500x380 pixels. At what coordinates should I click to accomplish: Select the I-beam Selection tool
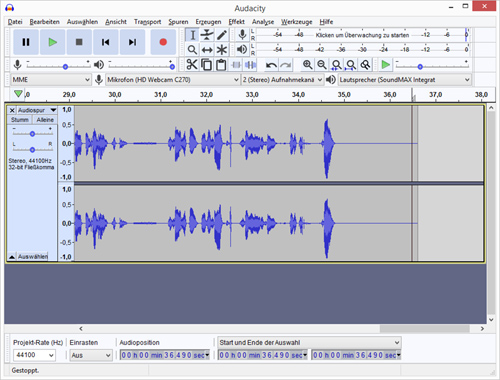coord(192,35)
